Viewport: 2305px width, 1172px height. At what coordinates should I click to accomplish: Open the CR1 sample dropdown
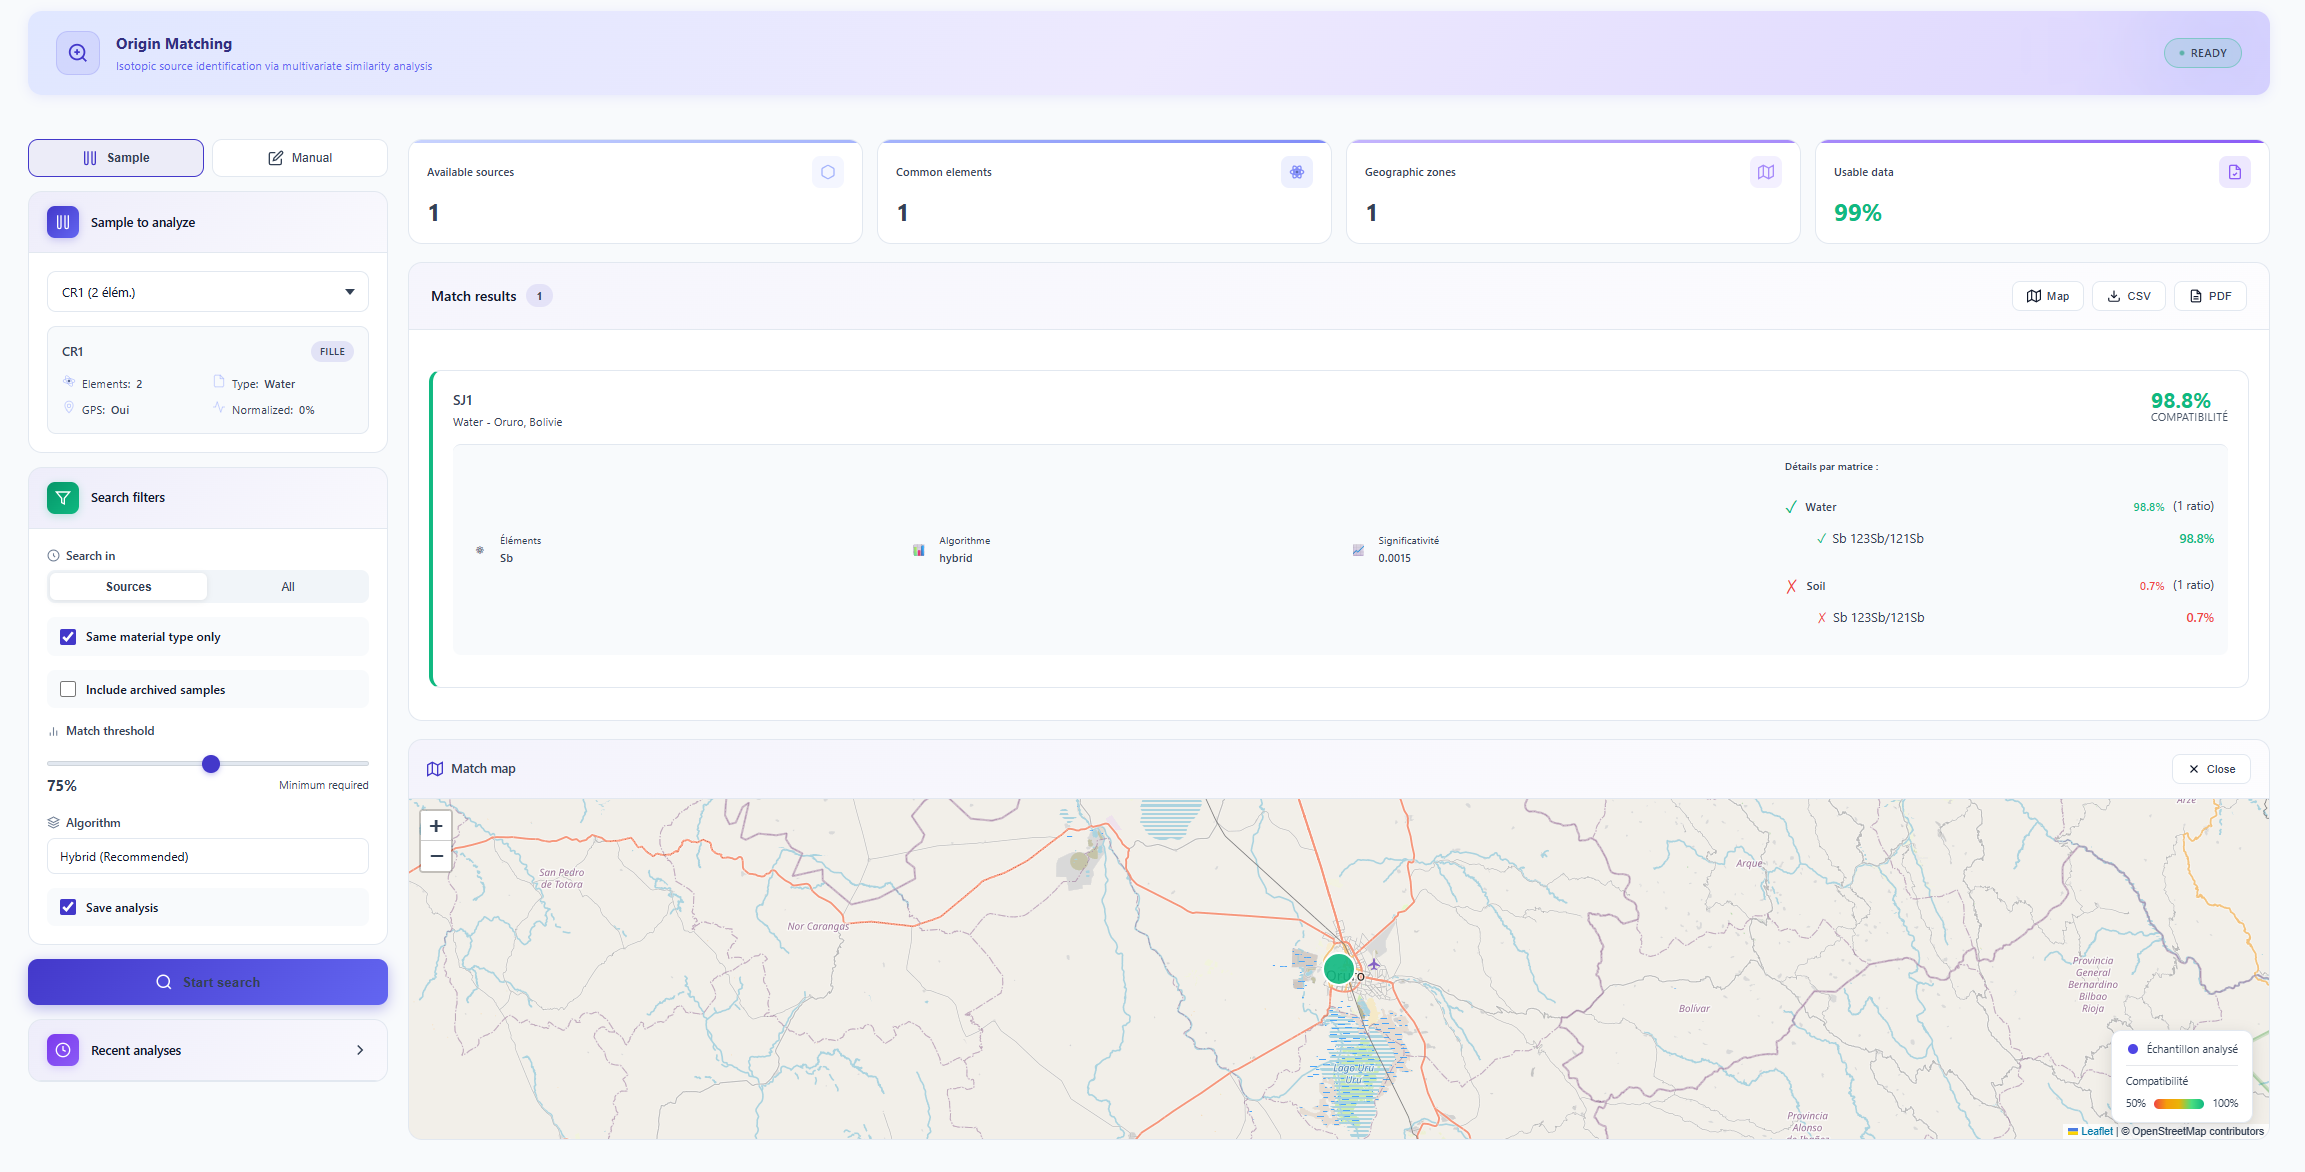208,292
